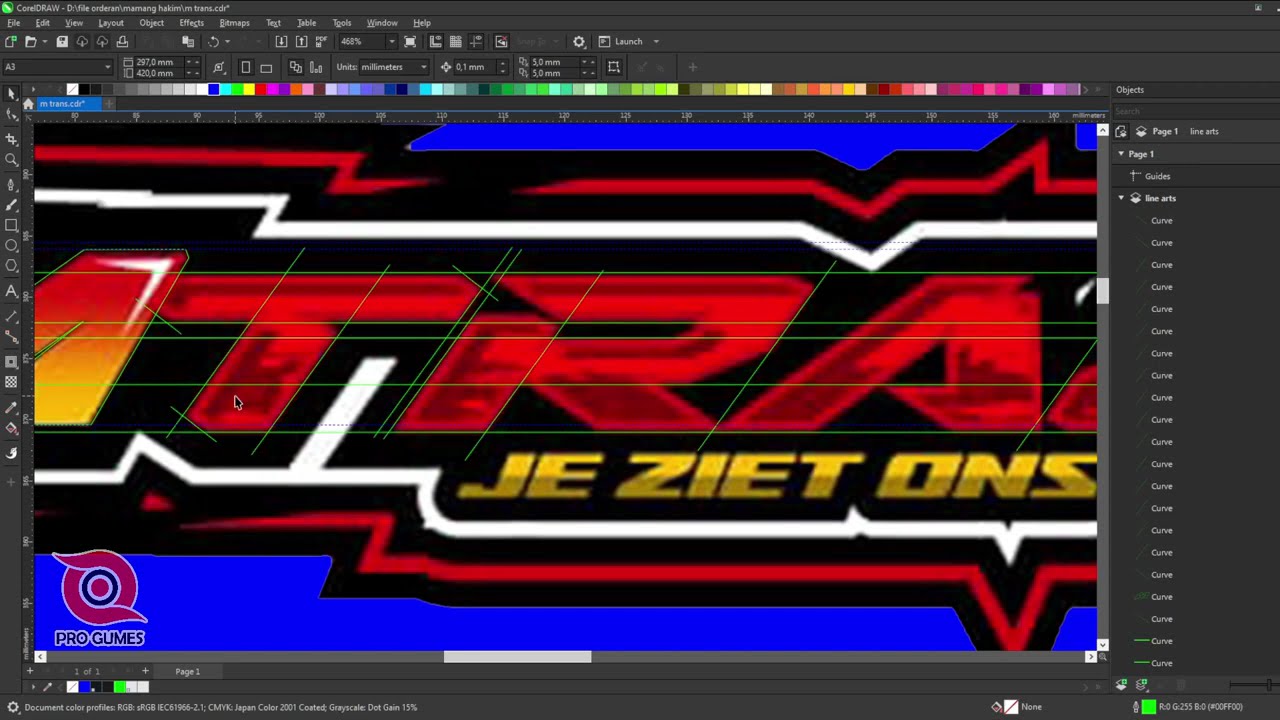
Task: Toggle show guidelines button
Action: [x=475, y=41]
